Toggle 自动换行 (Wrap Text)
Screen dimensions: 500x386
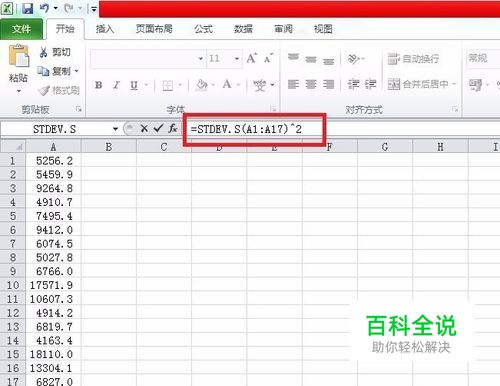[x=413, y=59]
